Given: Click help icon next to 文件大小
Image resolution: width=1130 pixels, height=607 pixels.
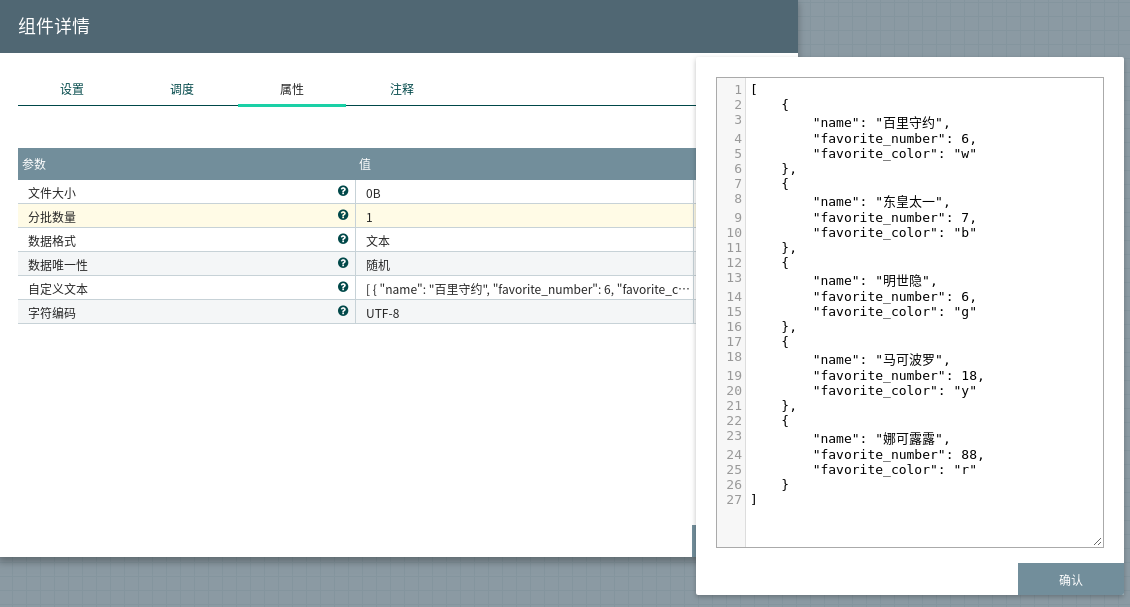Looking at the screenshot, I should point(343,191).
